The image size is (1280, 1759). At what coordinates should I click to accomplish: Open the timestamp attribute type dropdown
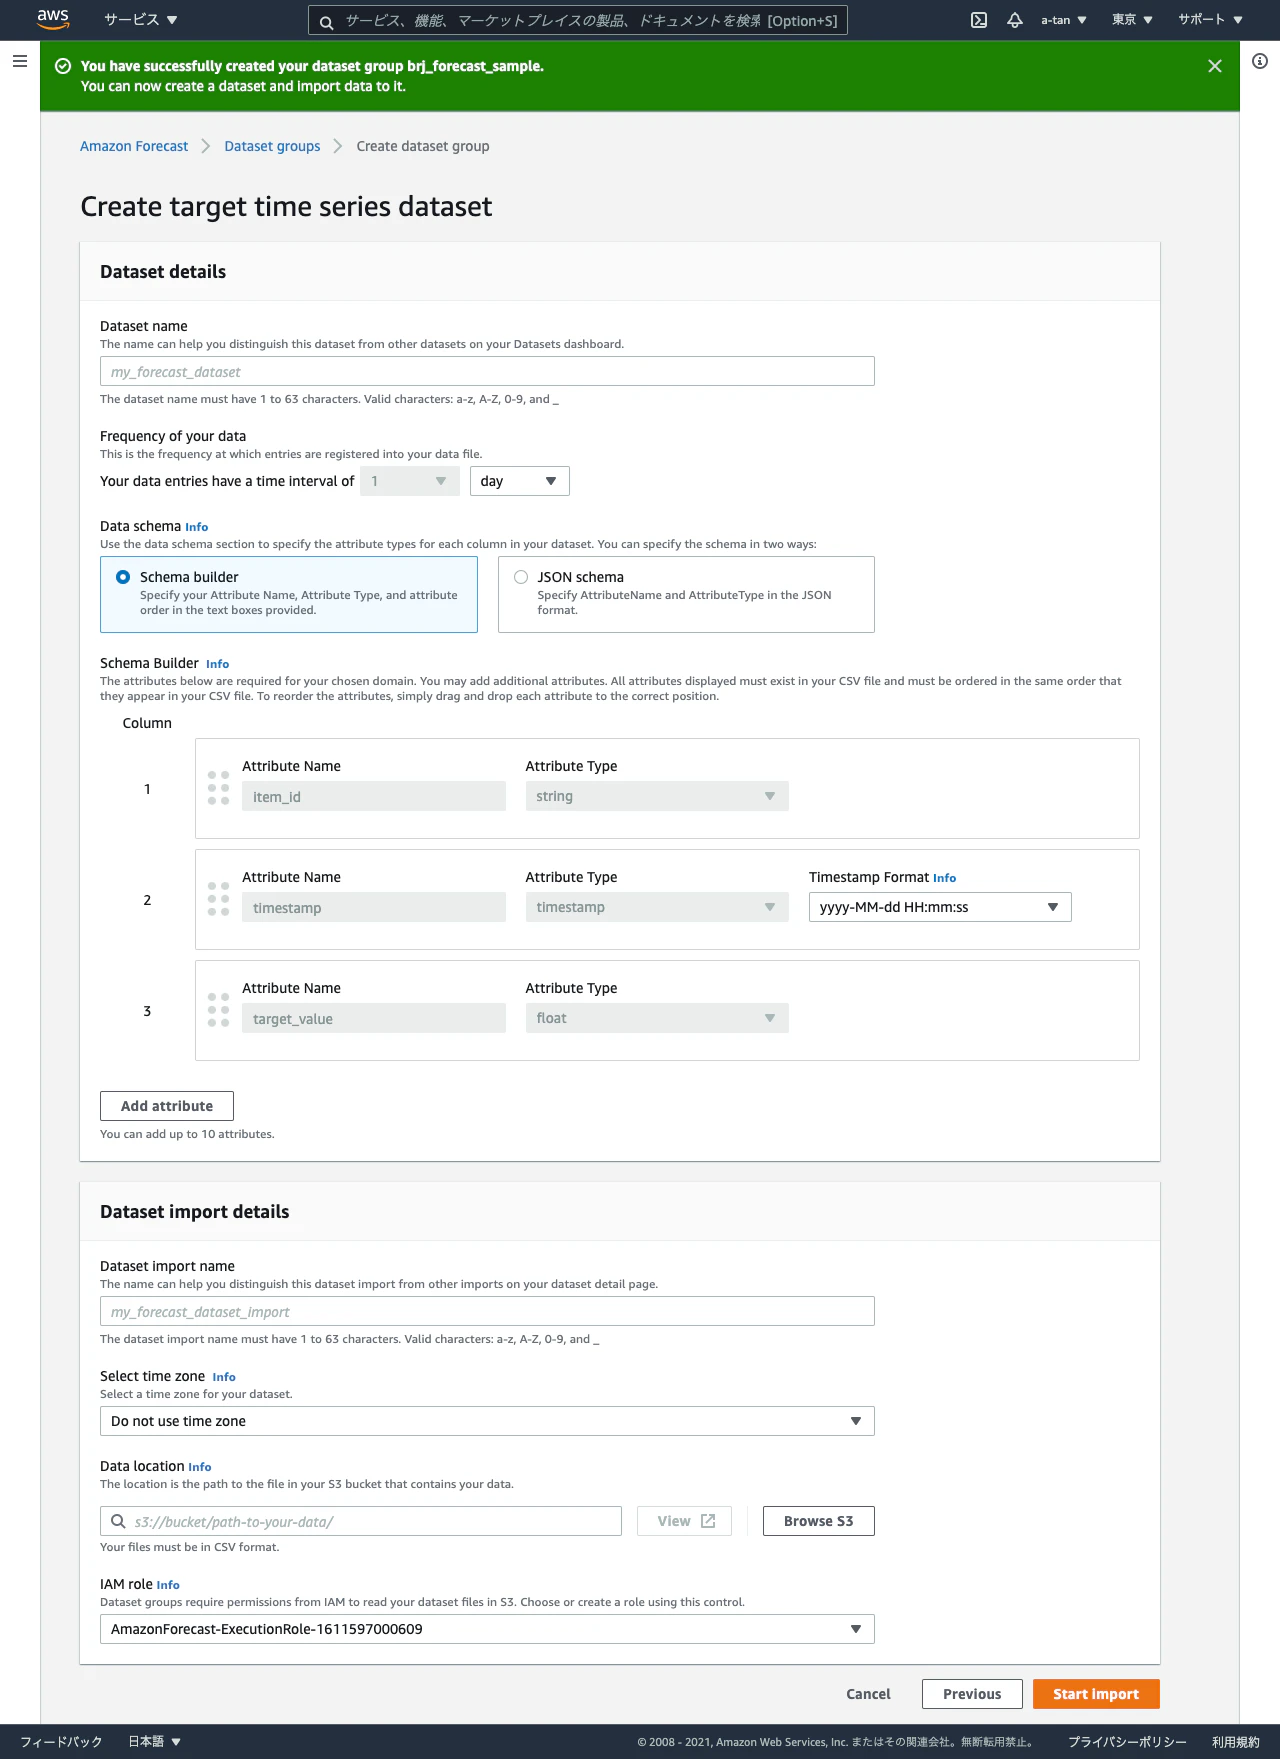pos(657,907)
